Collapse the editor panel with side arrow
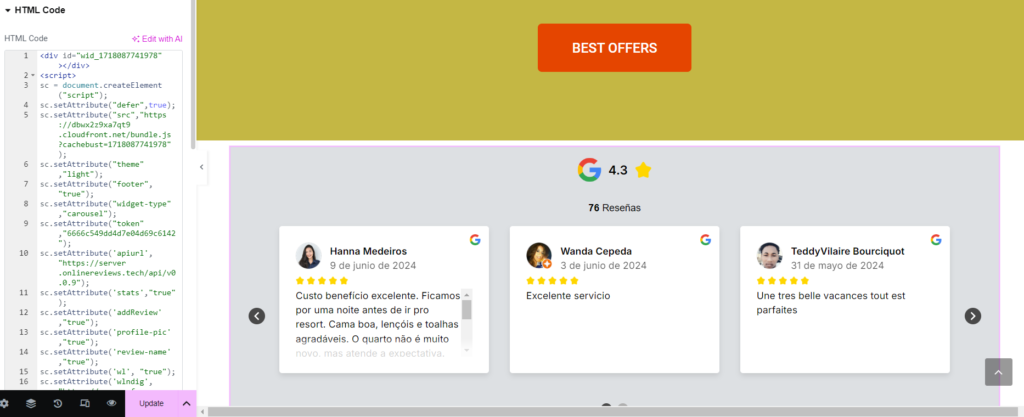 201,167
